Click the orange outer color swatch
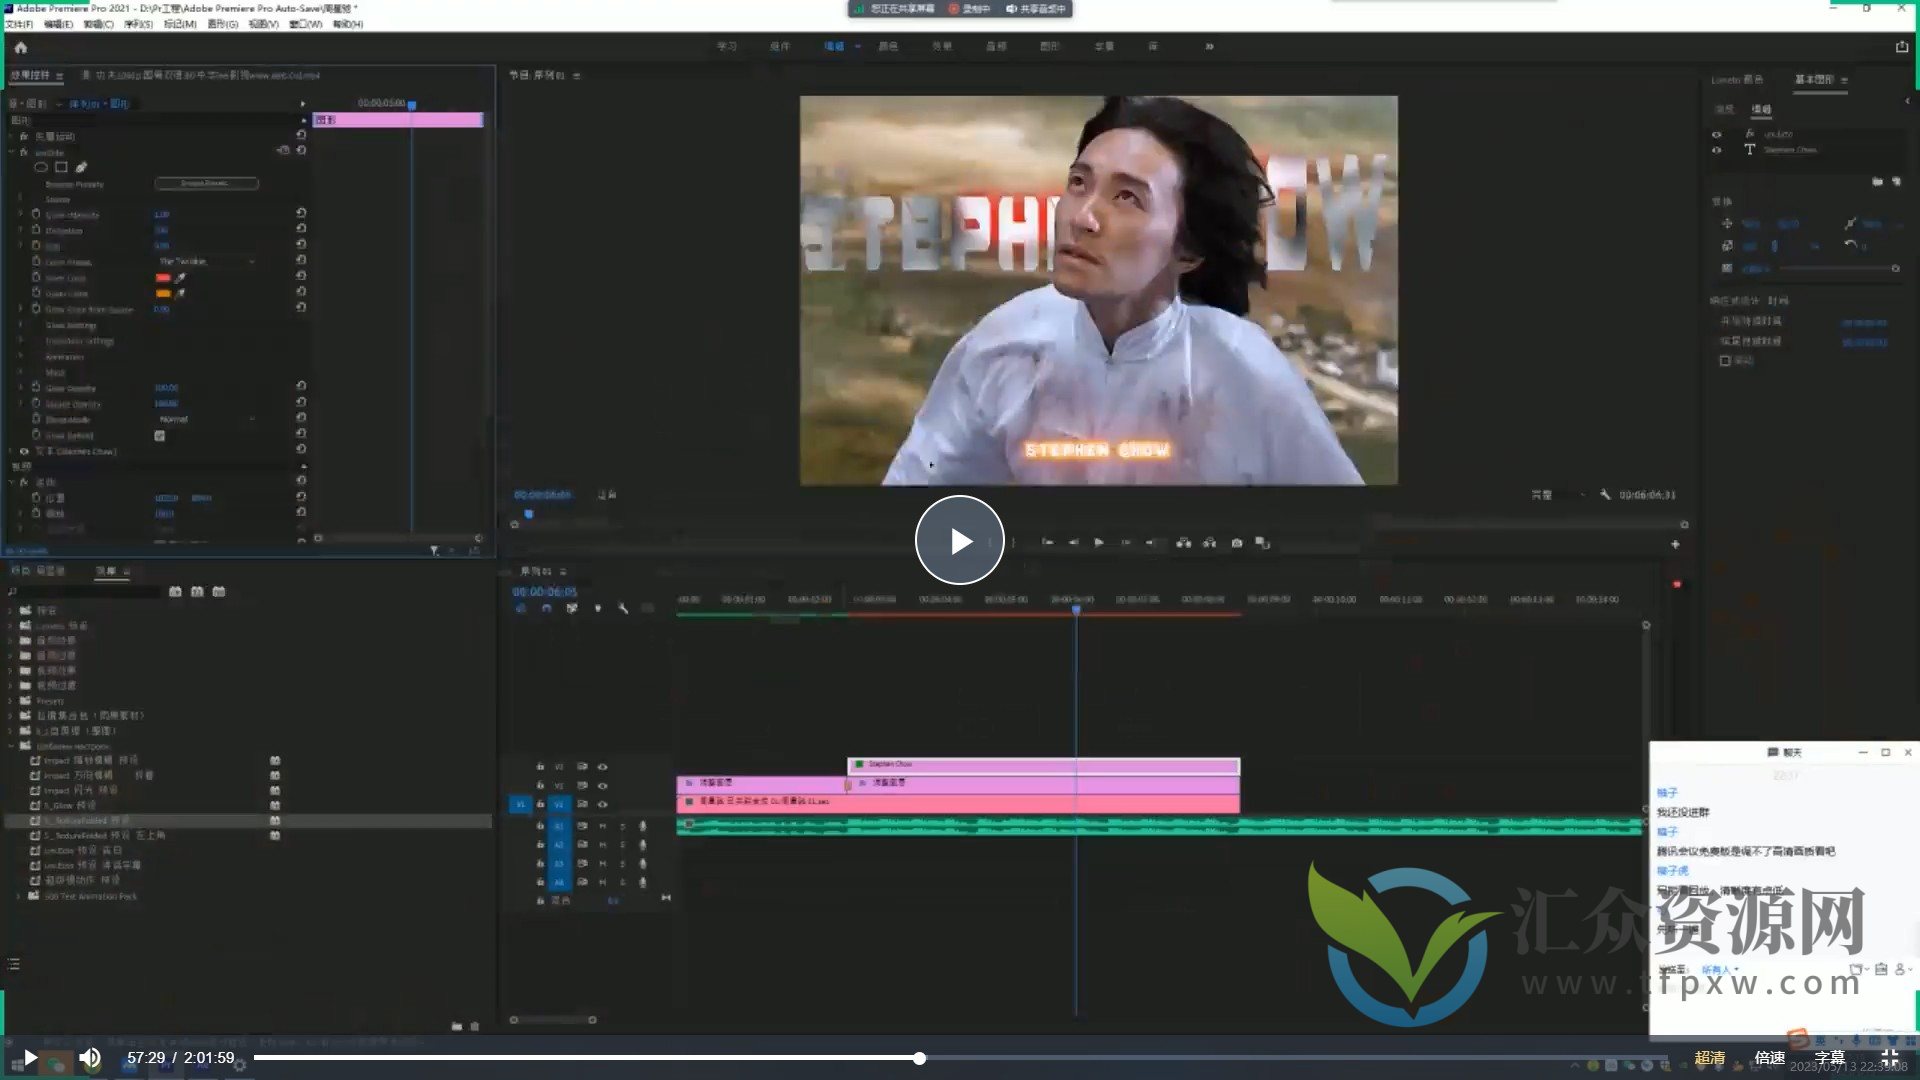This screenshot has width=1920, height=1080. tap(163, 293)
